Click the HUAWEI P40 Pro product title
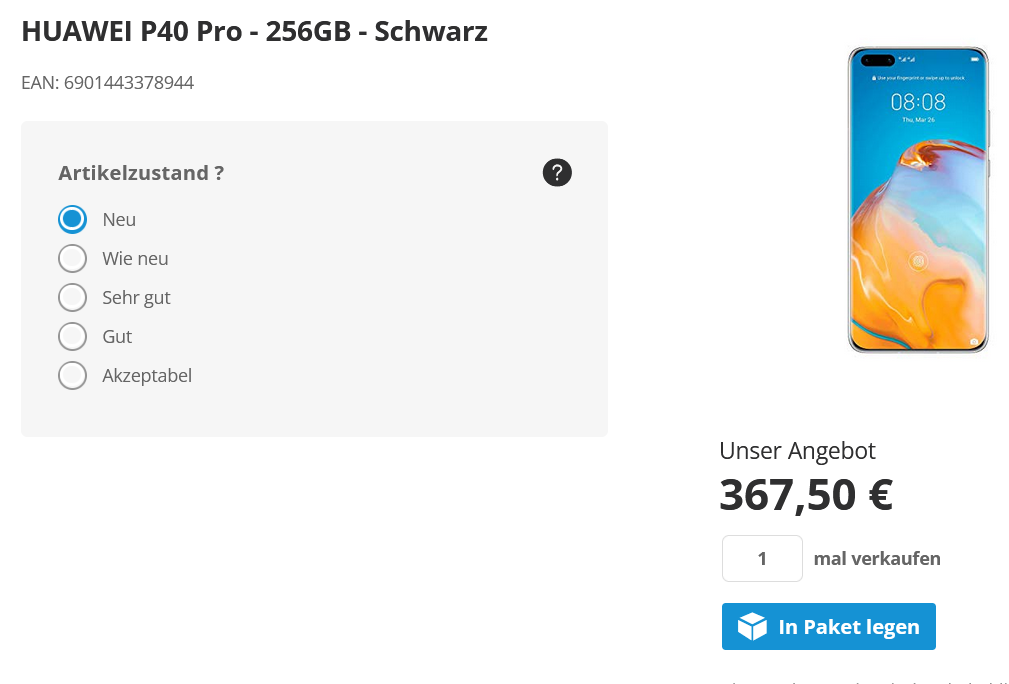Screen dimensions: 1009x684 pyautogui.click(x=255, y=31)
